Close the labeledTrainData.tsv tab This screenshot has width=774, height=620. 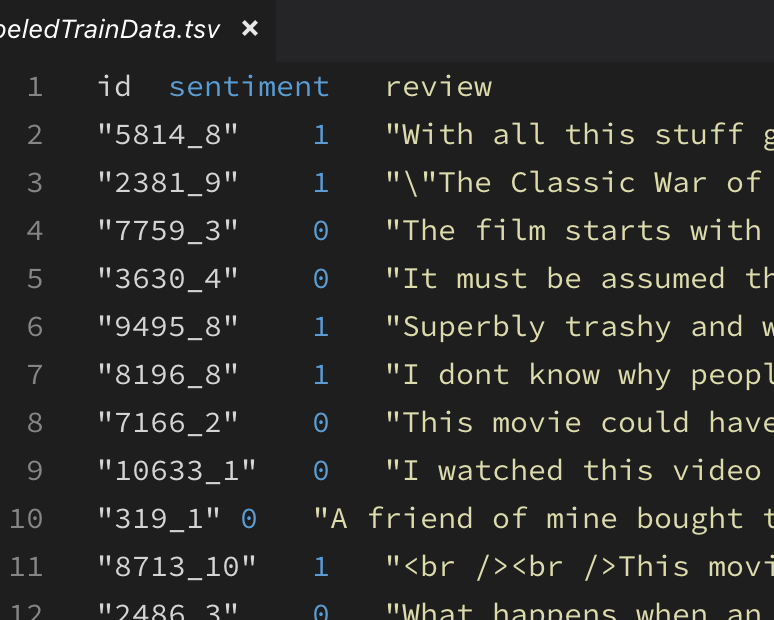250,28
